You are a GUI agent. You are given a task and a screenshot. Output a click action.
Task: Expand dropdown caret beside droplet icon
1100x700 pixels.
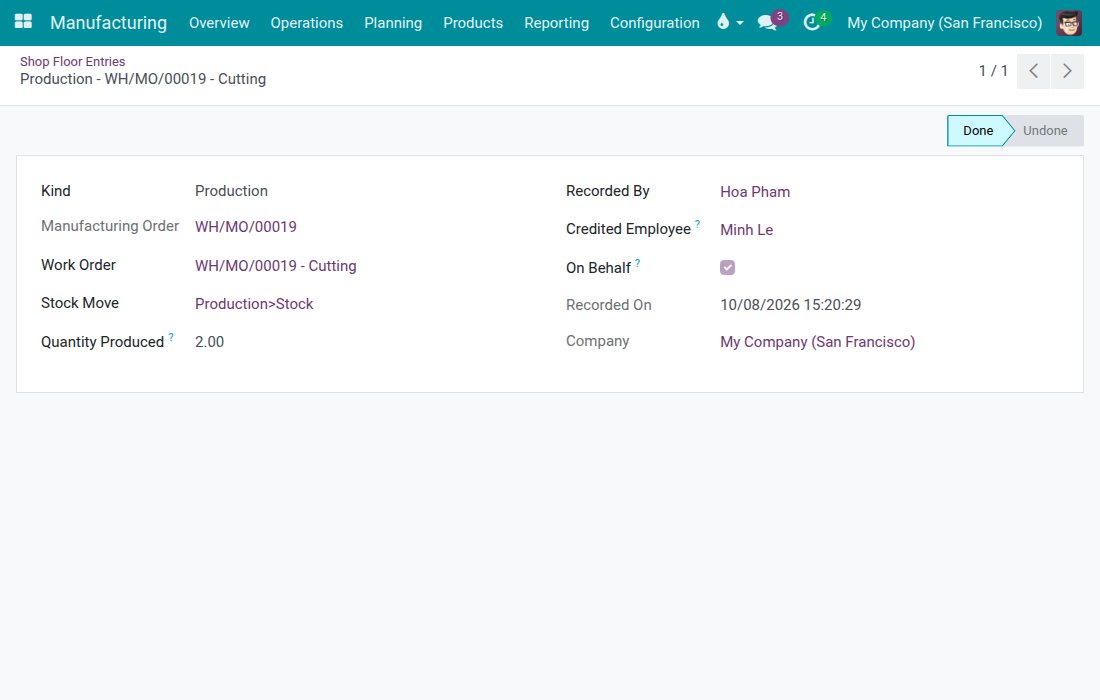(x=740, y=23)
